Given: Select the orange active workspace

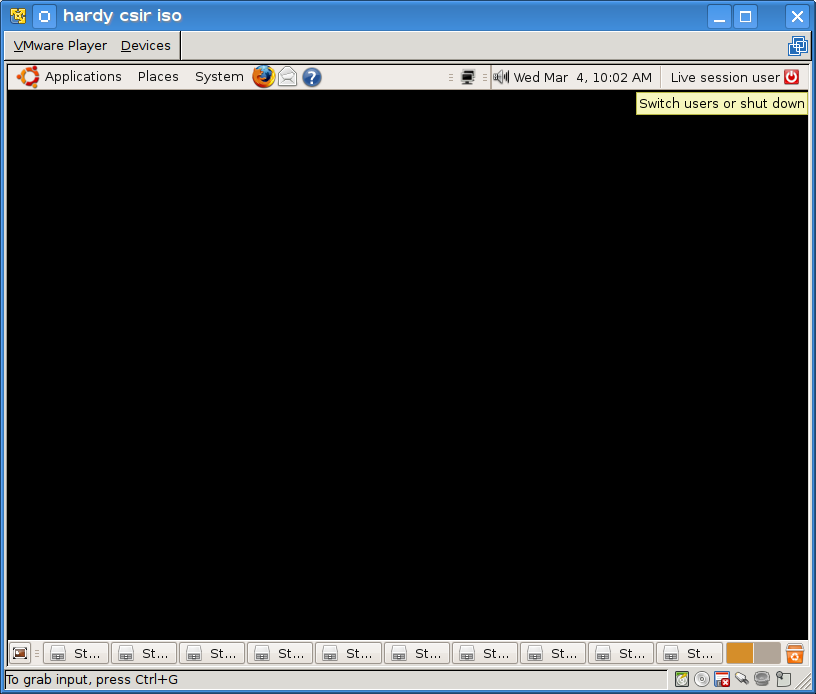Looking at the screenshot, I should (x=740, y=654).
